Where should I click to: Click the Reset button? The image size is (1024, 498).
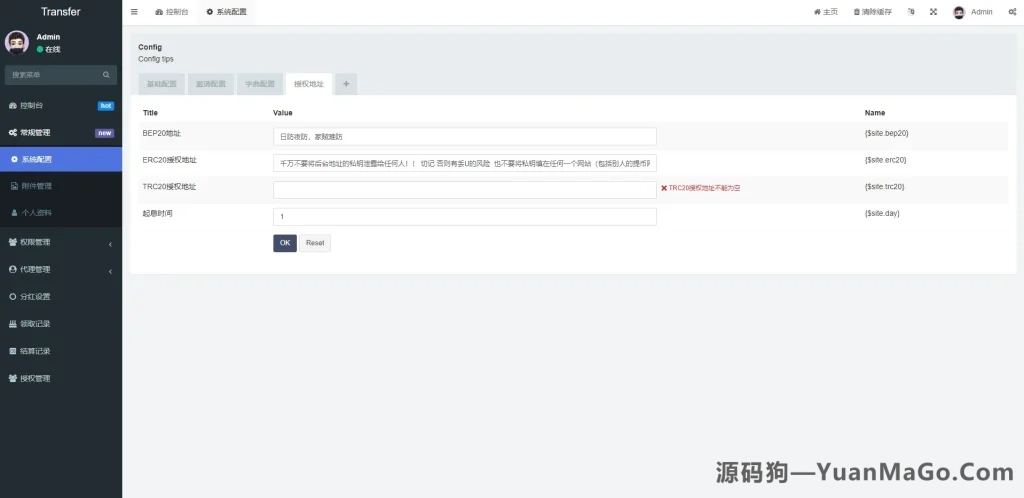pos(315,243)
